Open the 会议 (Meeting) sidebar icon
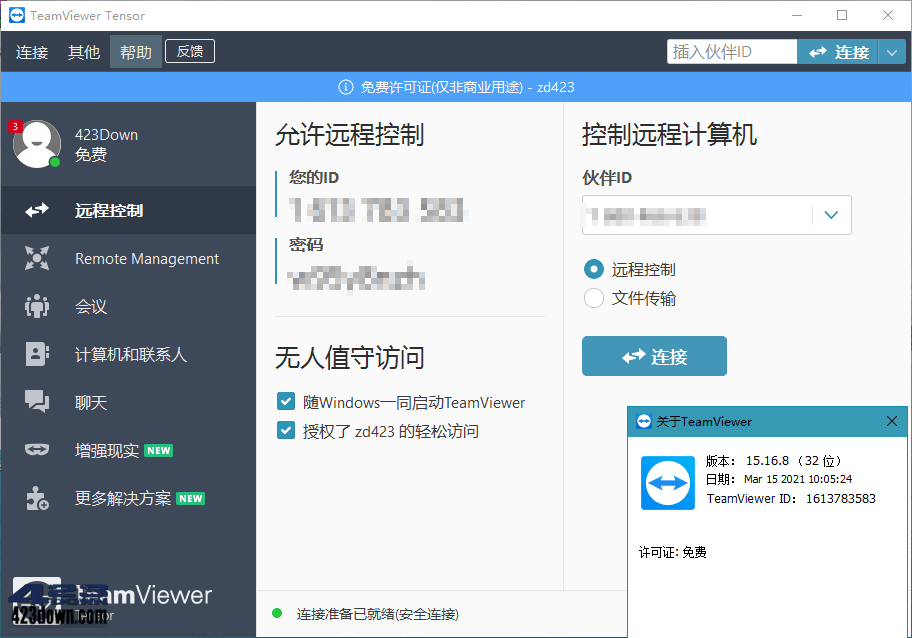The height and width of the screenshot is (638, 912). point(90,306)
